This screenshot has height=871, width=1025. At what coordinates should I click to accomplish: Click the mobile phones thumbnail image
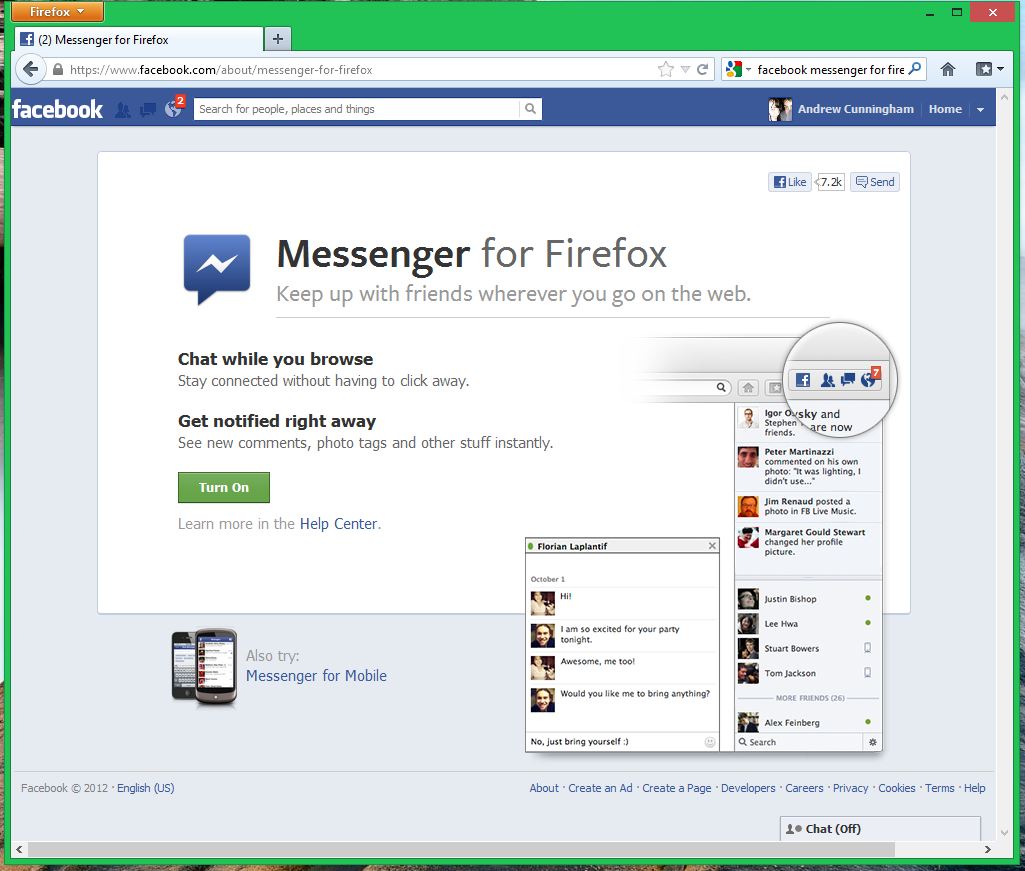(205, 667)
